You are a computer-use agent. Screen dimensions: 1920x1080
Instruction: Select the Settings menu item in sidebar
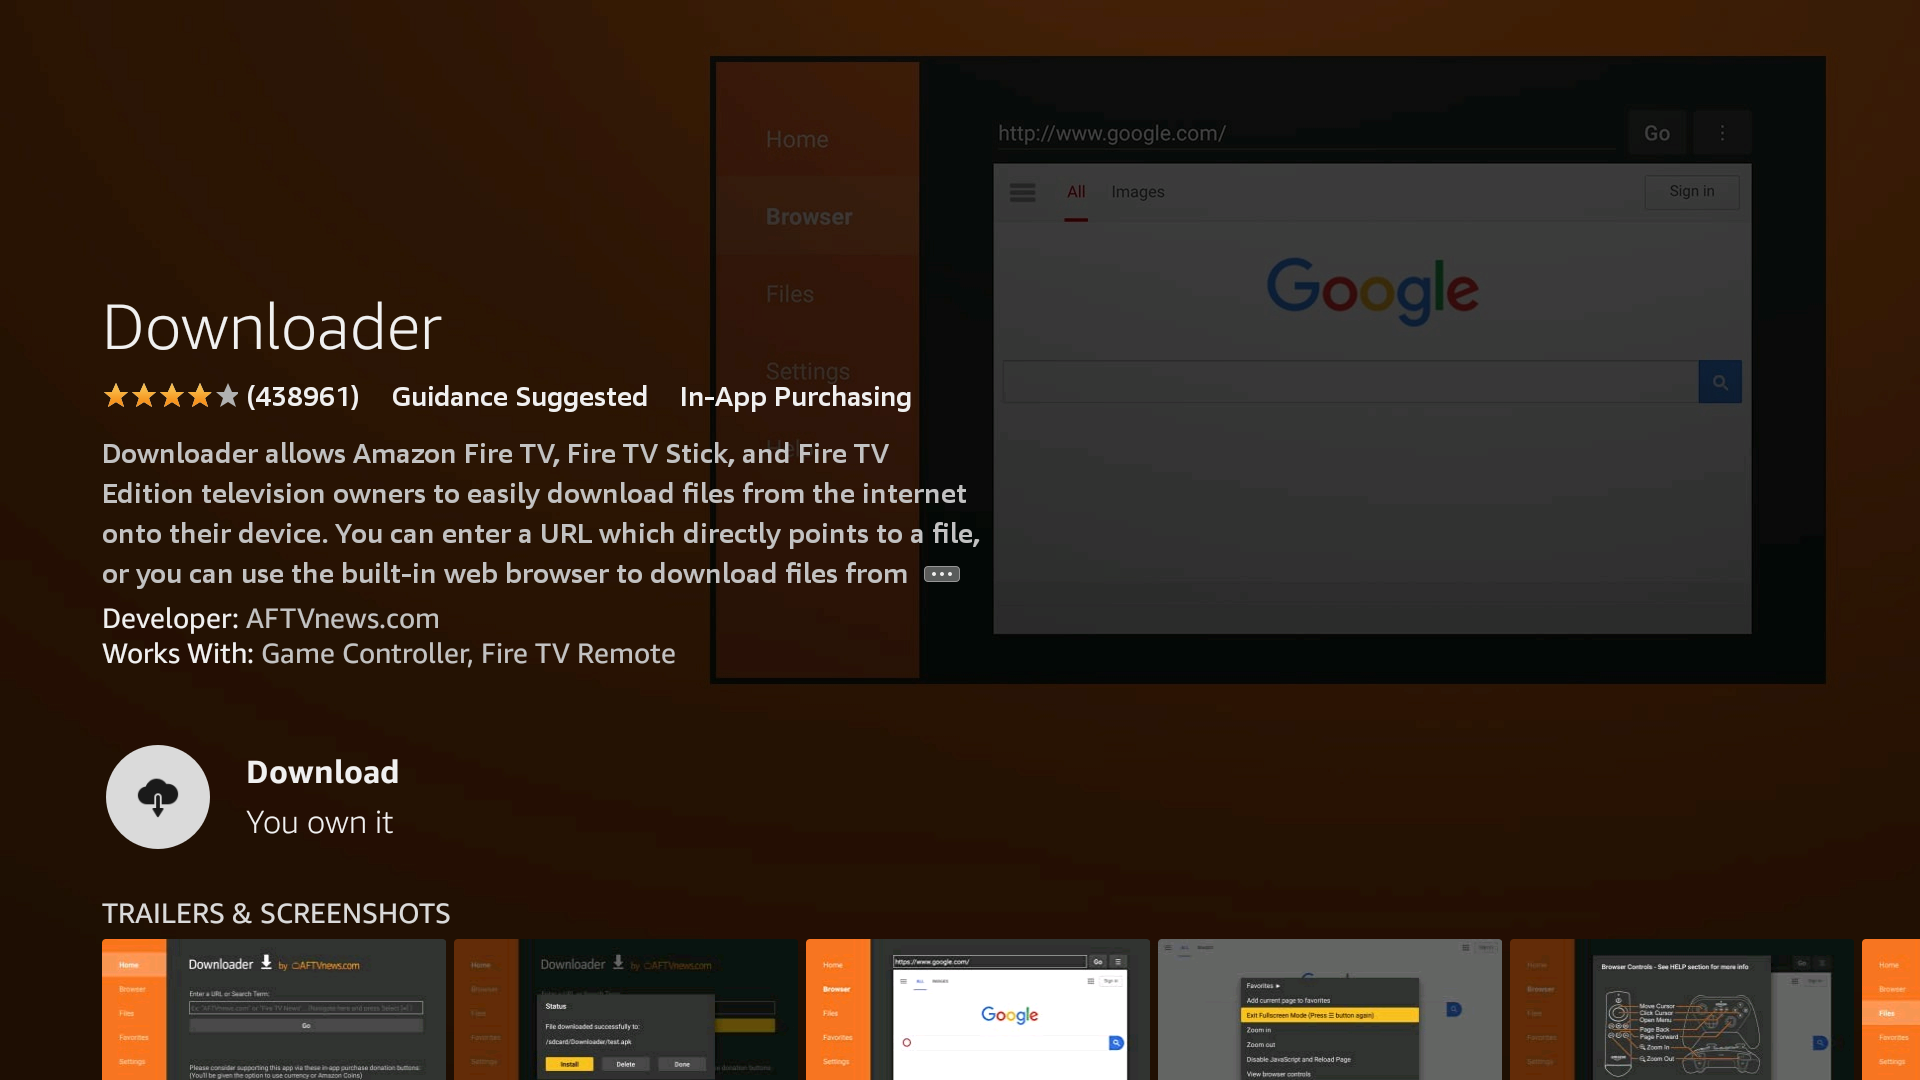(x=807, y=371)
